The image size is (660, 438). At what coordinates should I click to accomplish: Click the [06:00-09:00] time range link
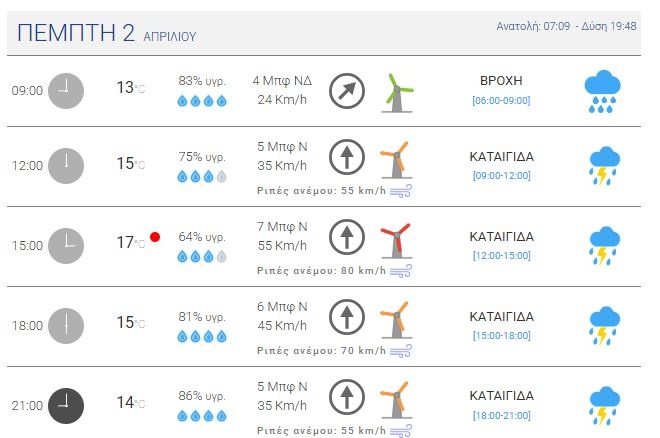(501, 100)
